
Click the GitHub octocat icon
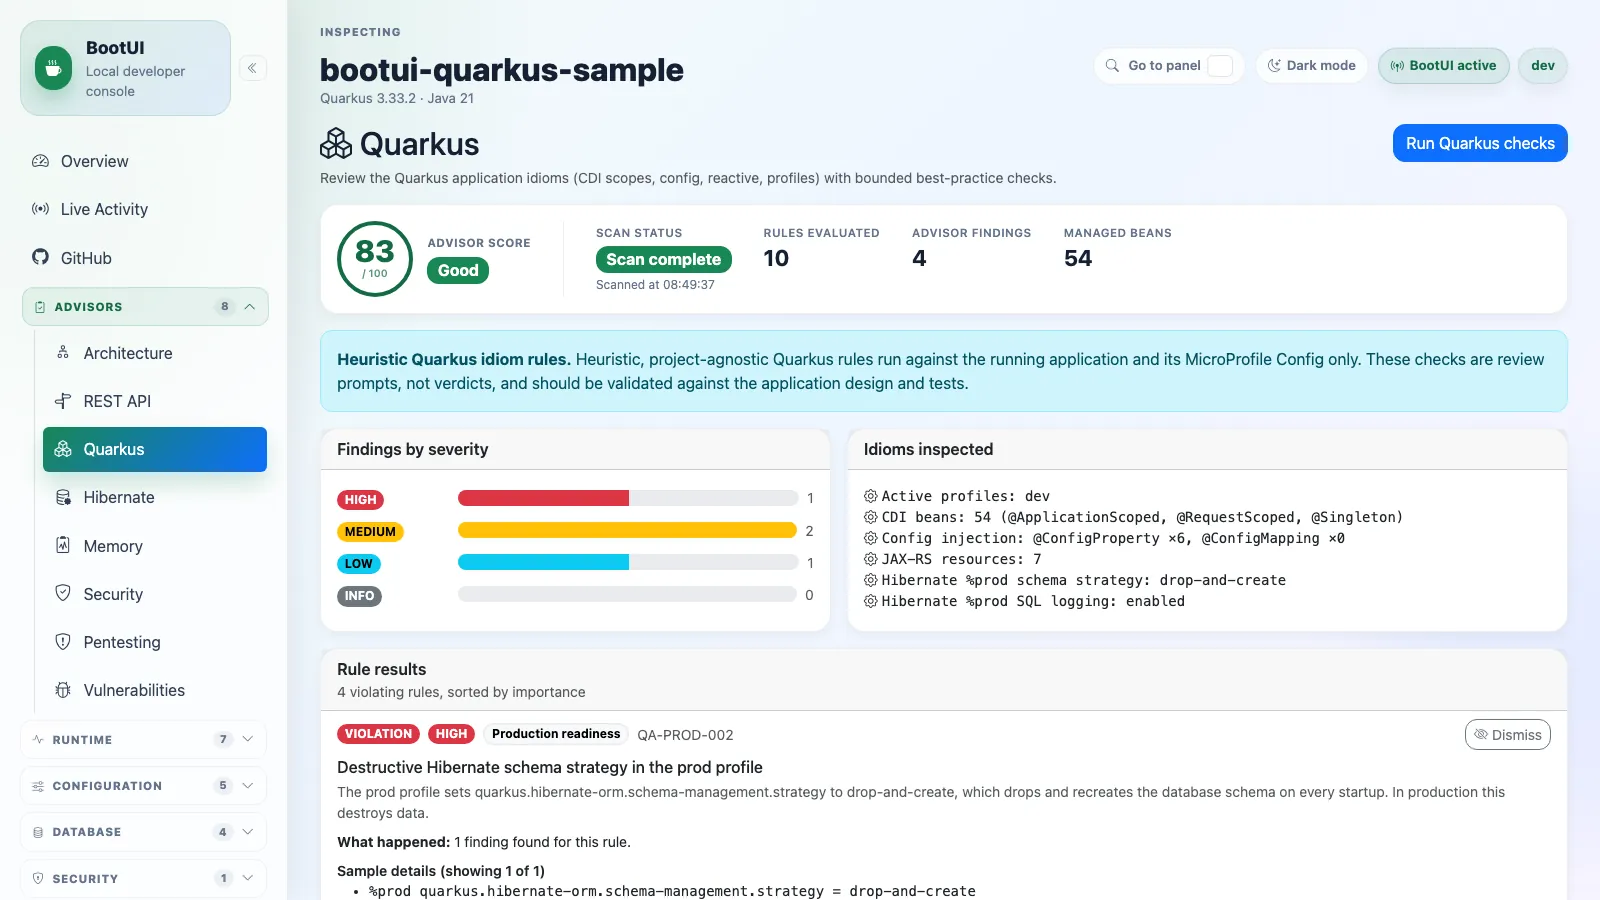pos(40,257)
